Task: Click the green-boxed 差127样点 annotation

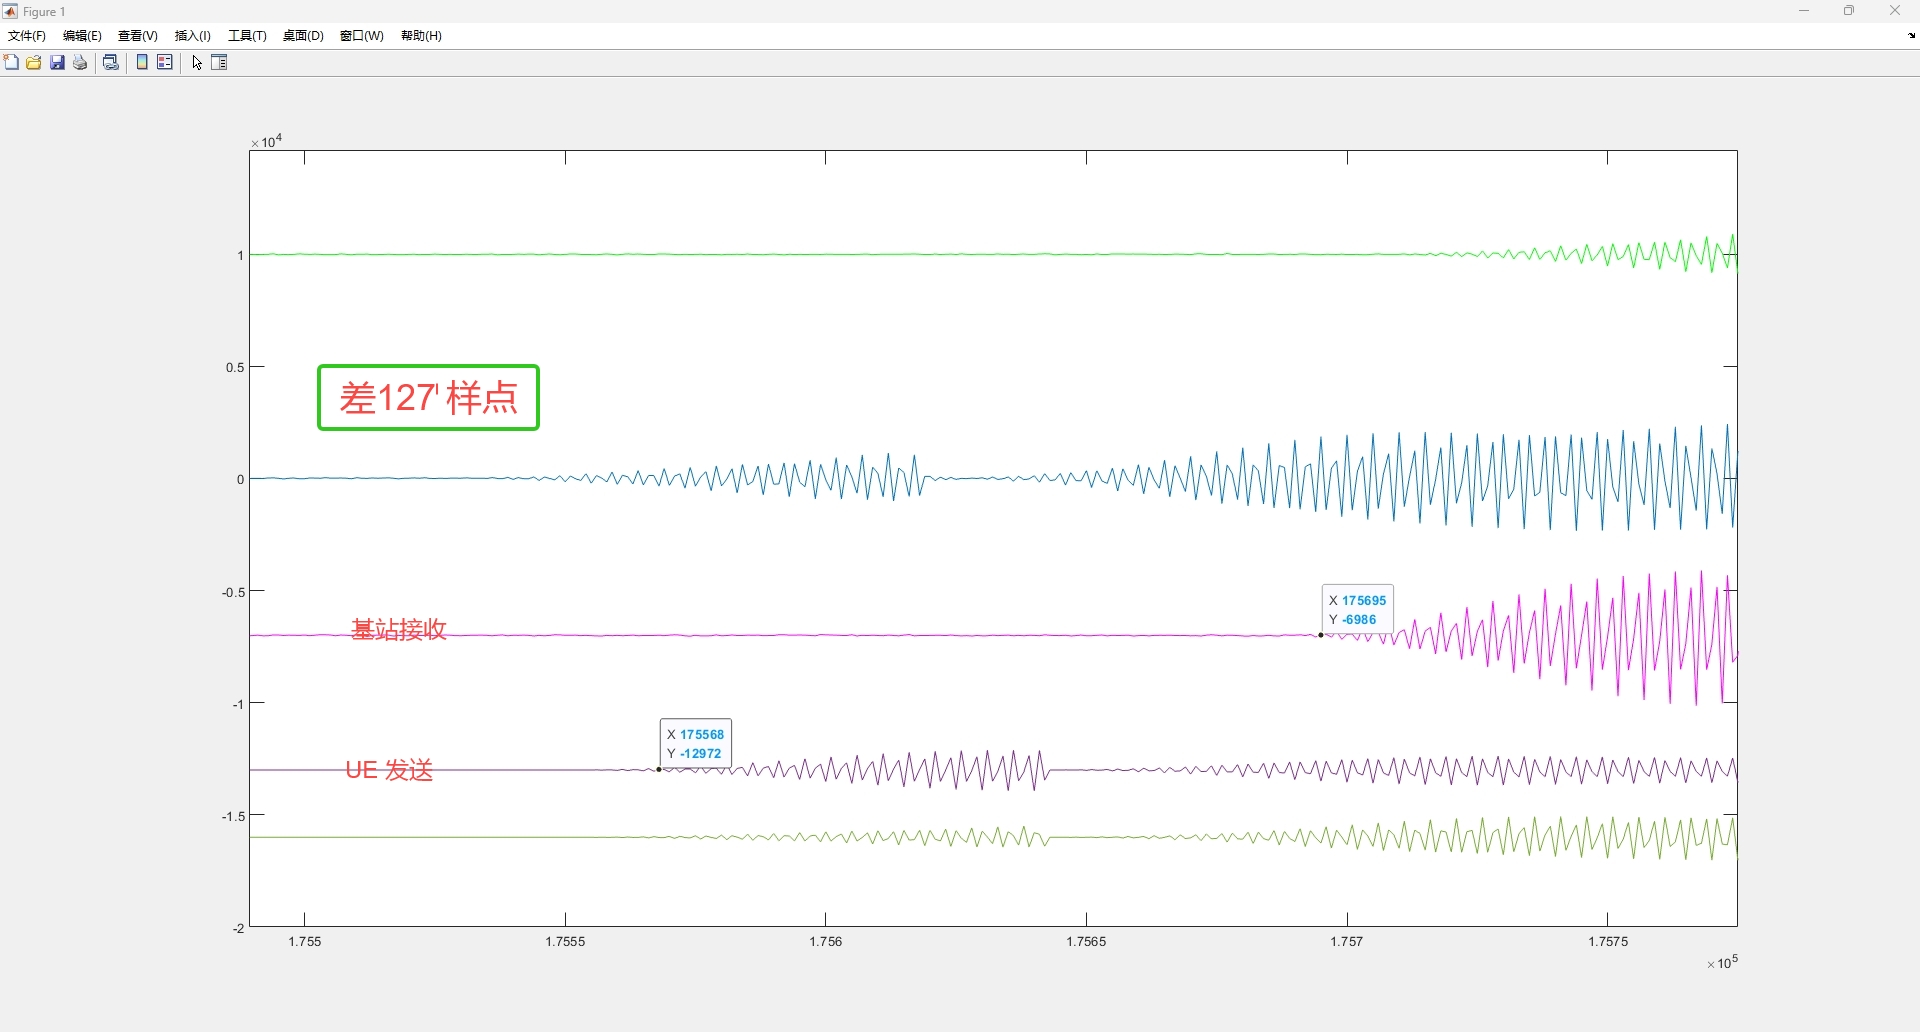Action: tap(429, 398)
